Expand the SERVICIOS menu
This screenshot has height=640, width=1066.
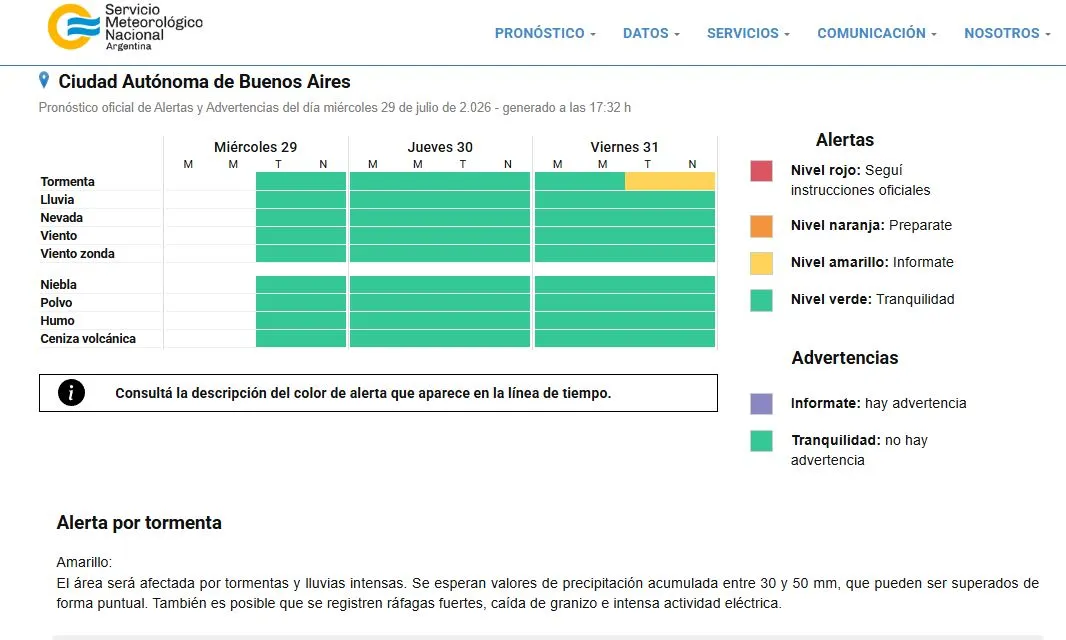pos(748,33)
